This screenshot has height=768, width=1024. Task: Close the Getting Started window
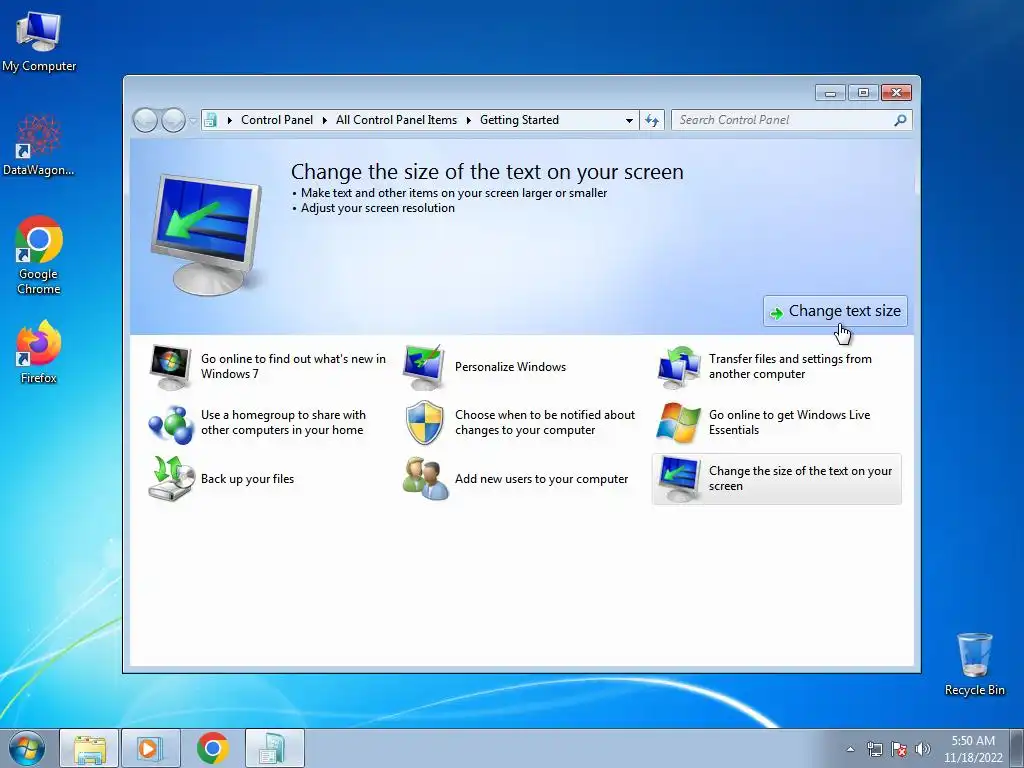(896, 93)
